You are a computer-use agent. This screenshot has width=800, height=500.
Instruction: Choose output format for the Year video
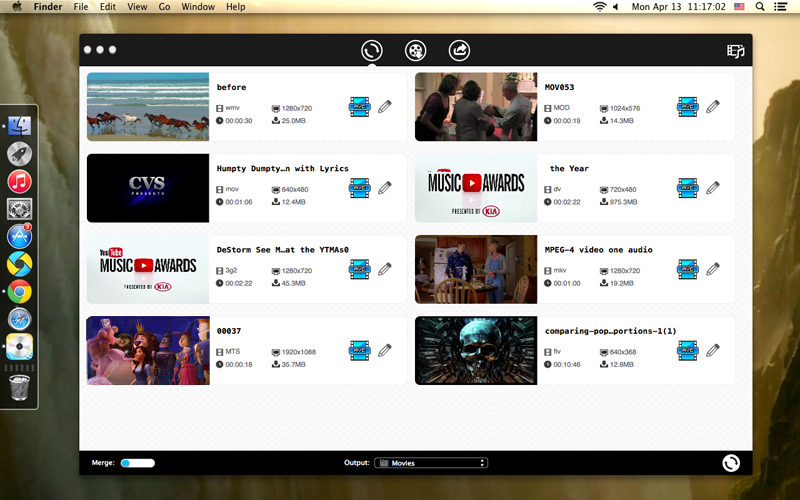click(688, 188)
